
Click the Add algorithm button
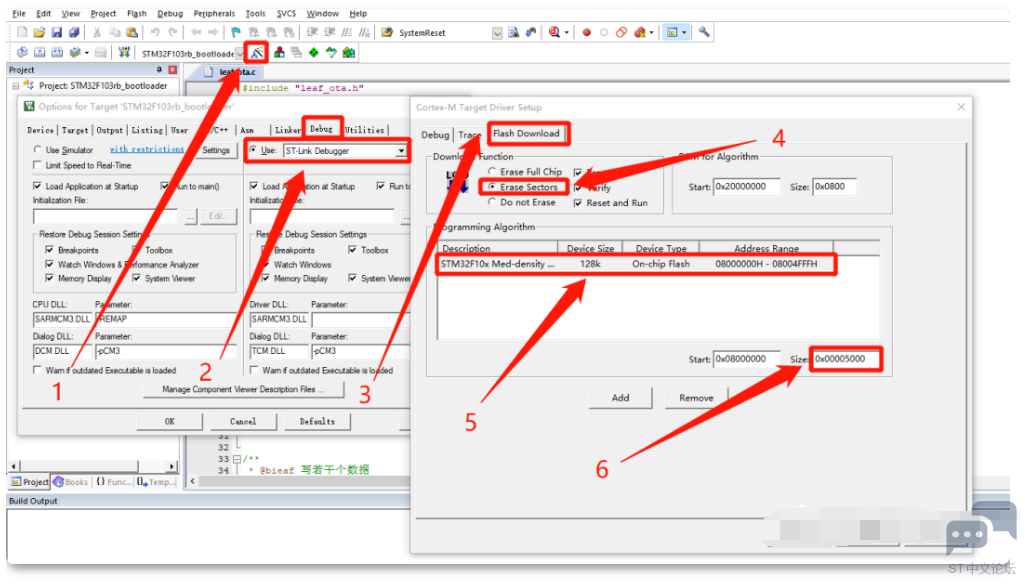621,397
